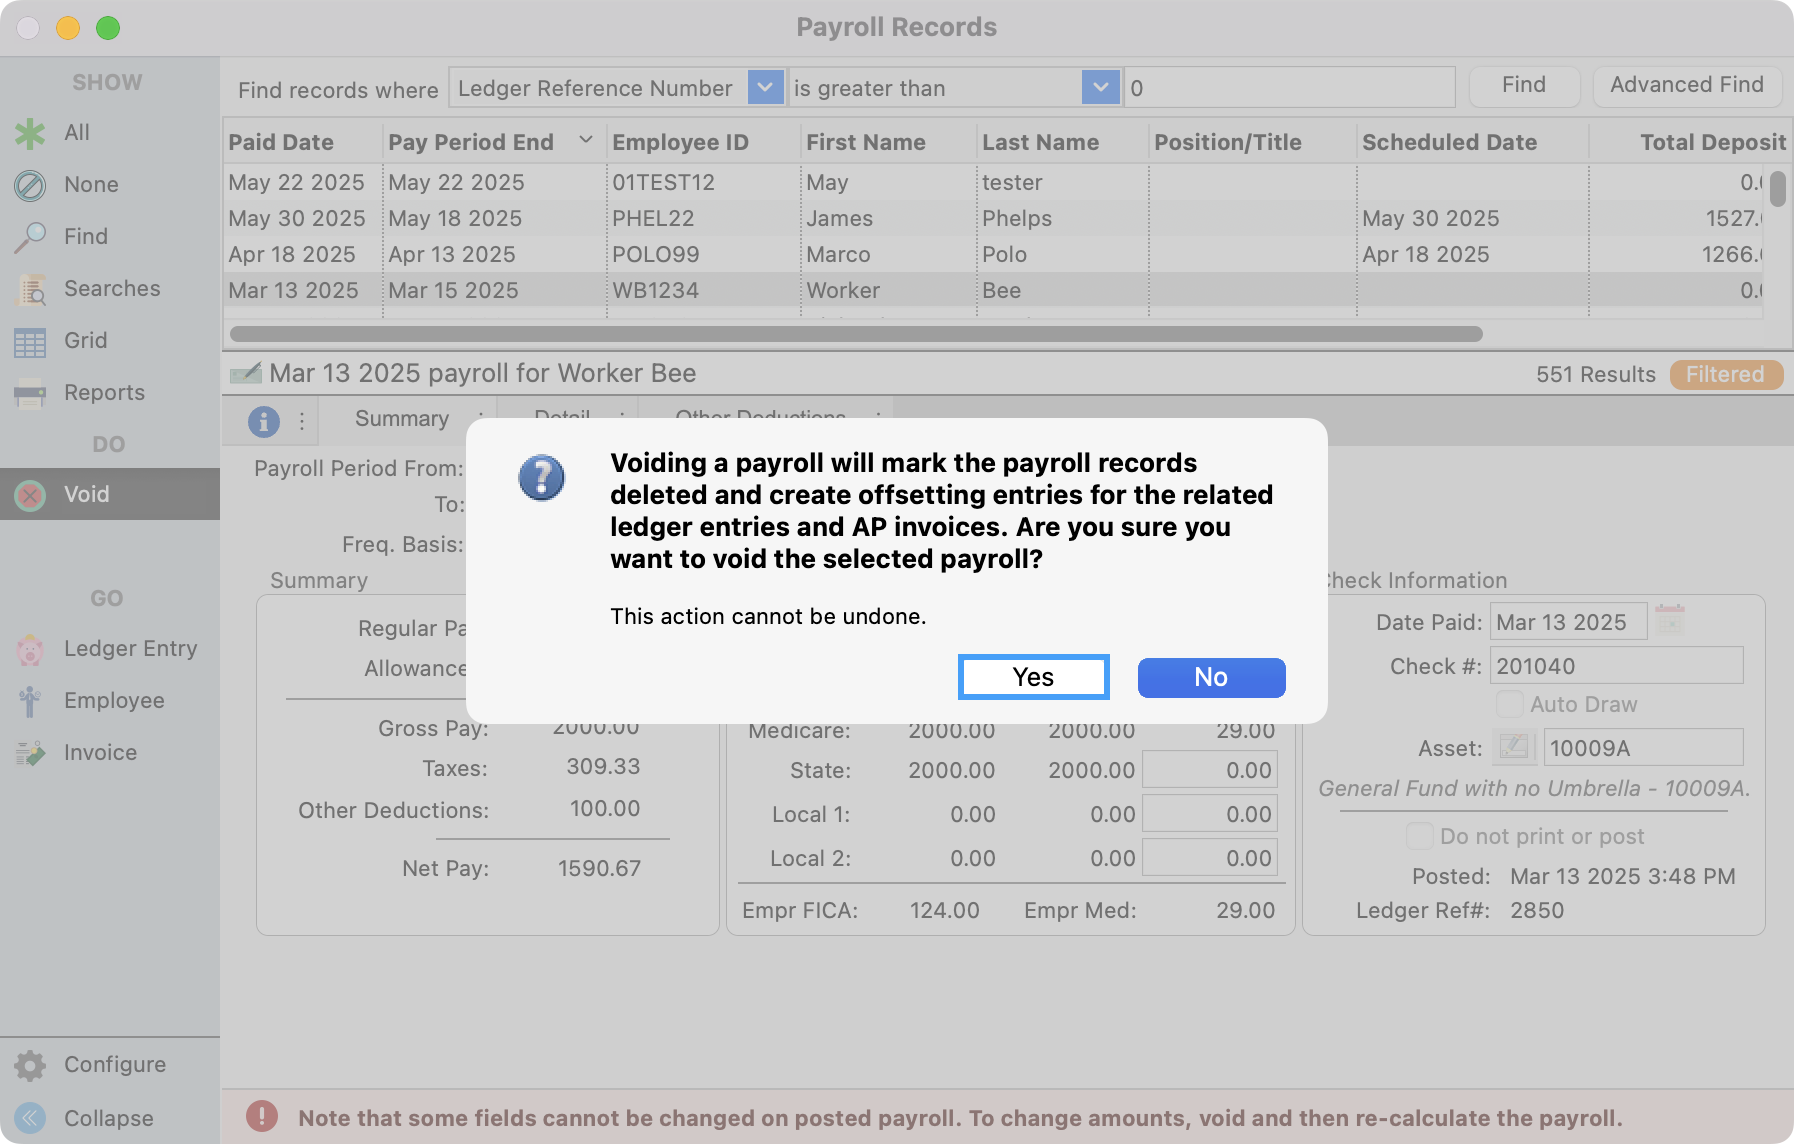1794x1144 pixels.
Task: Open the Invoice icon in the sidebar
Action: (x=30, y=752)
